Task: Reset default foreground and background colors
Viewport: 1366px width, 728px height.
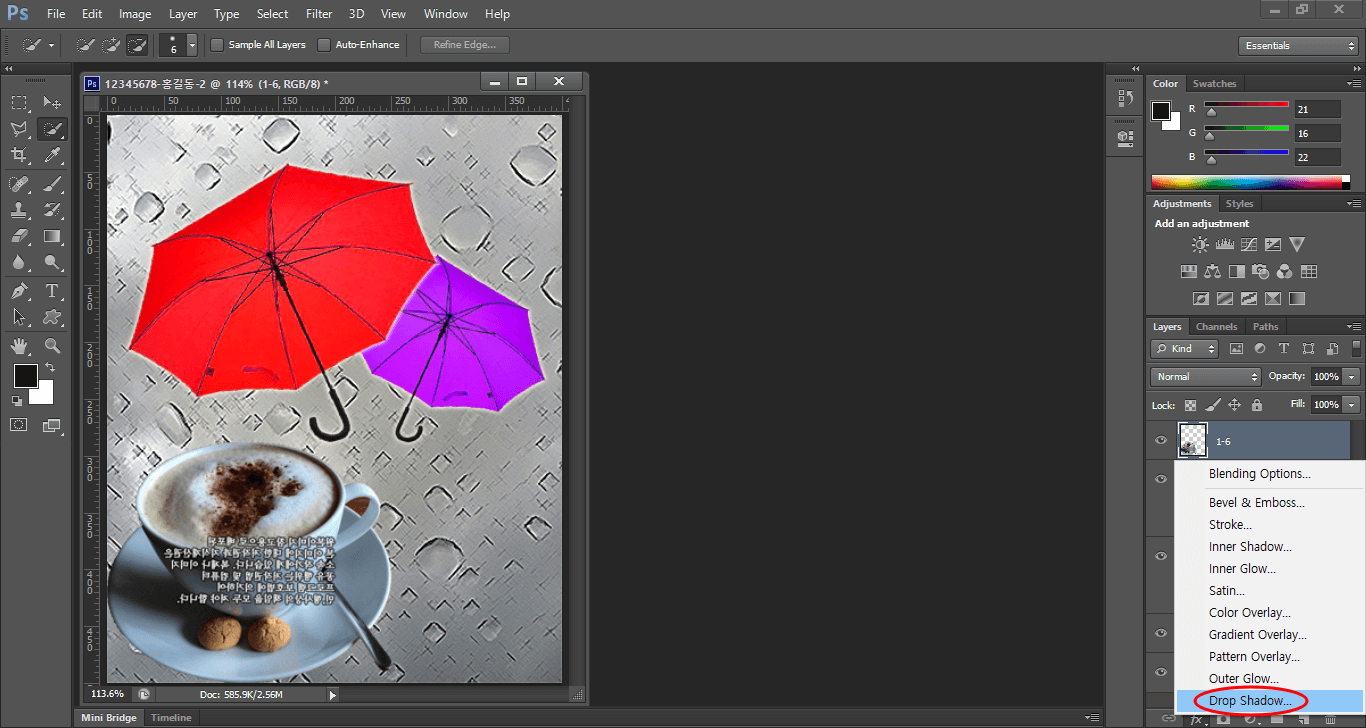Action: click(x=16, y=400)
